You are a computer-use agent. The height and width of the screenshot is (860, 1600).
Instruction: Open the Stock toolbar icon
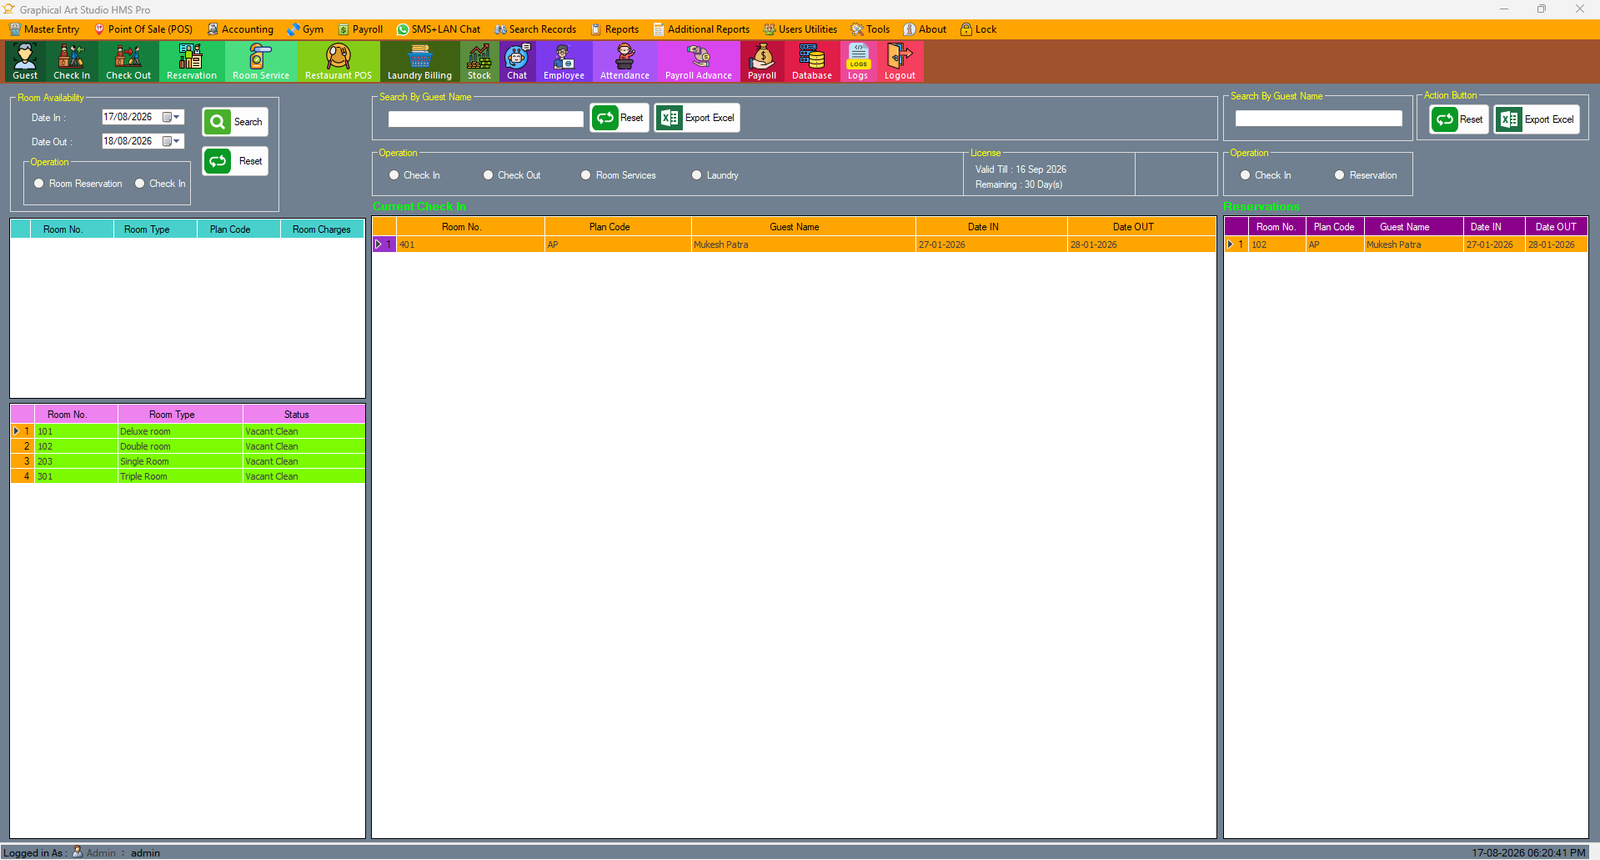[479, 61]
